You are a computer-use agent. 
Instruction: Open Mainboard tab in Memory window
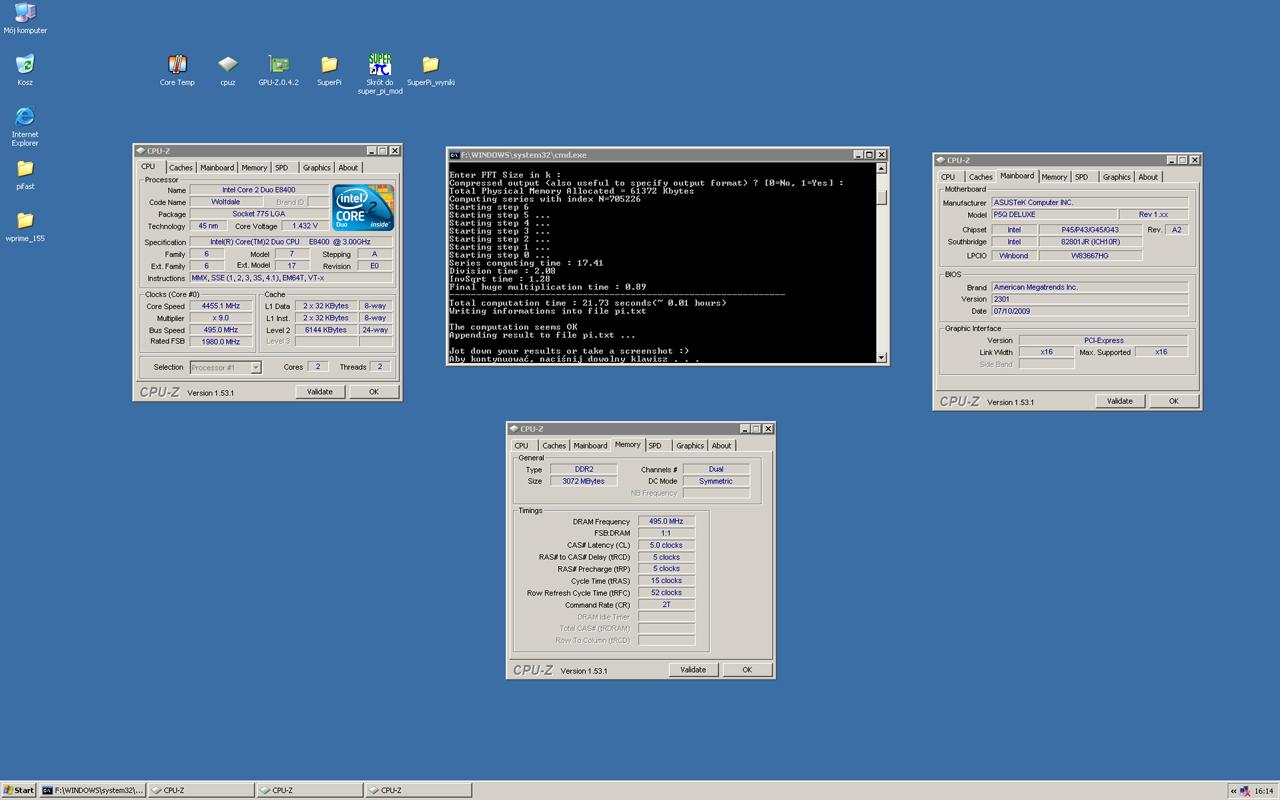click(x=590, y=446)
